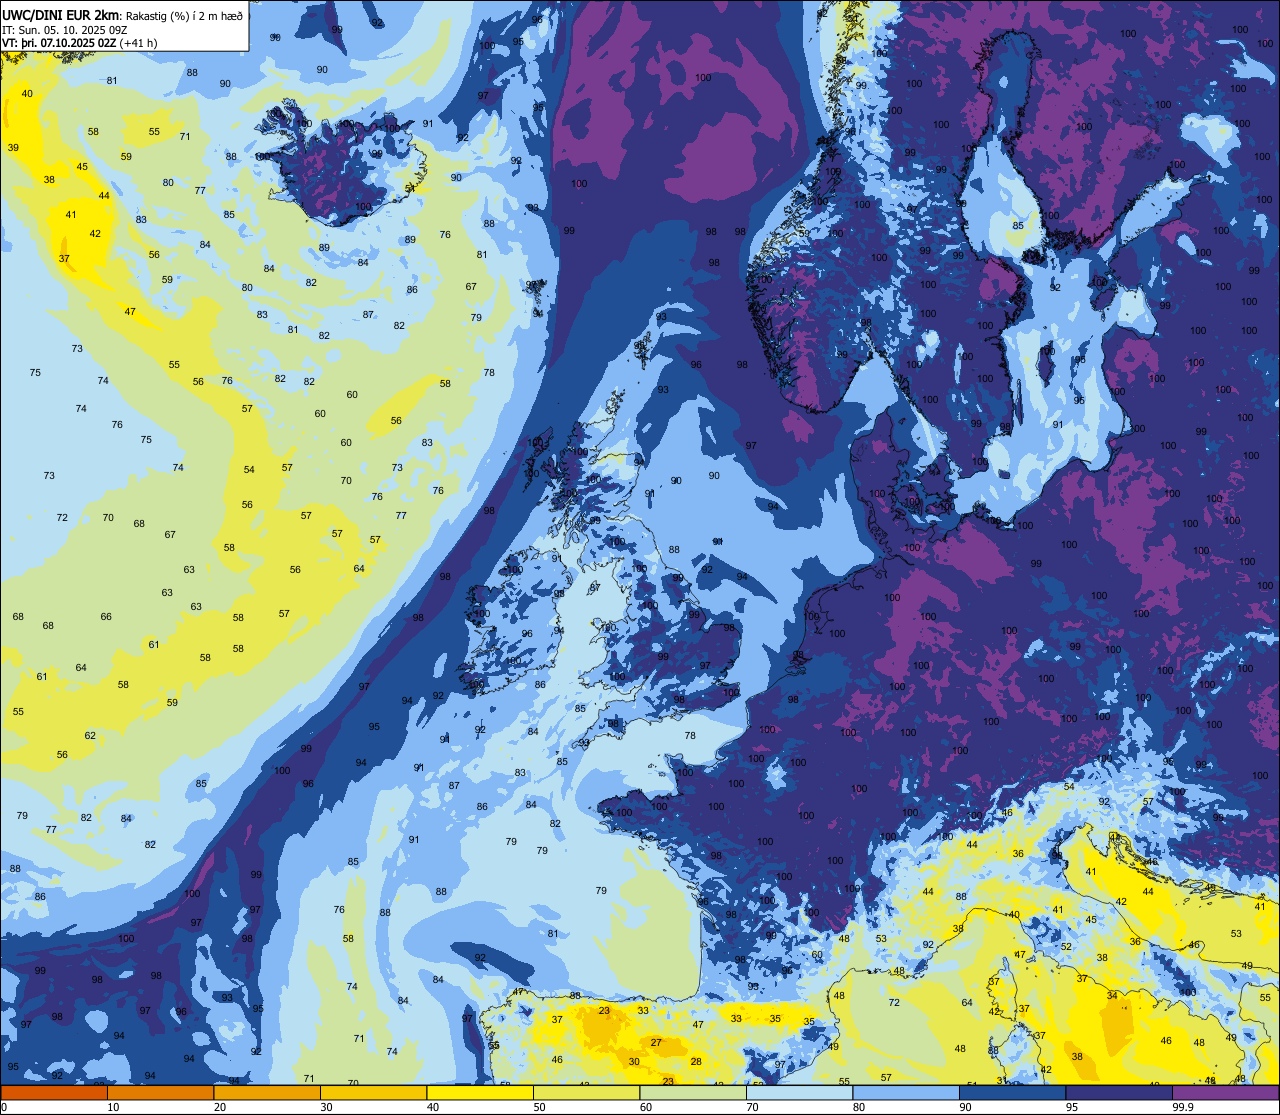This screenshot has width=1280, height=1115.
Task: Click the legend tick label "30"
Action: click(326, 1107)
